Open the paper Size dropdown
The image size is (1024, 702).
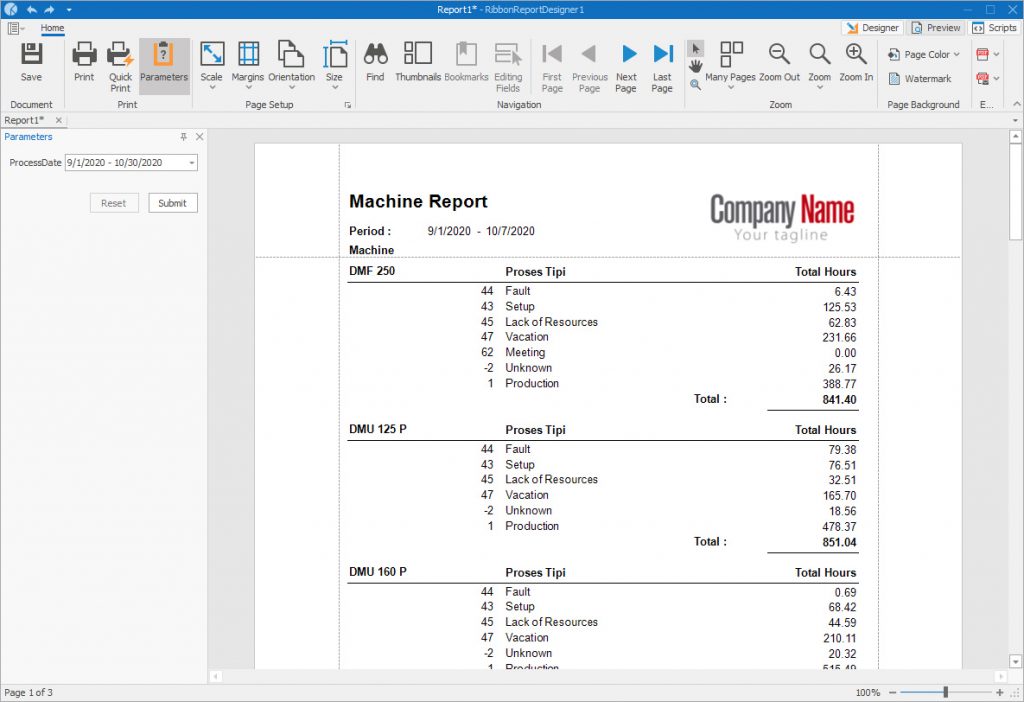(334, 87)
